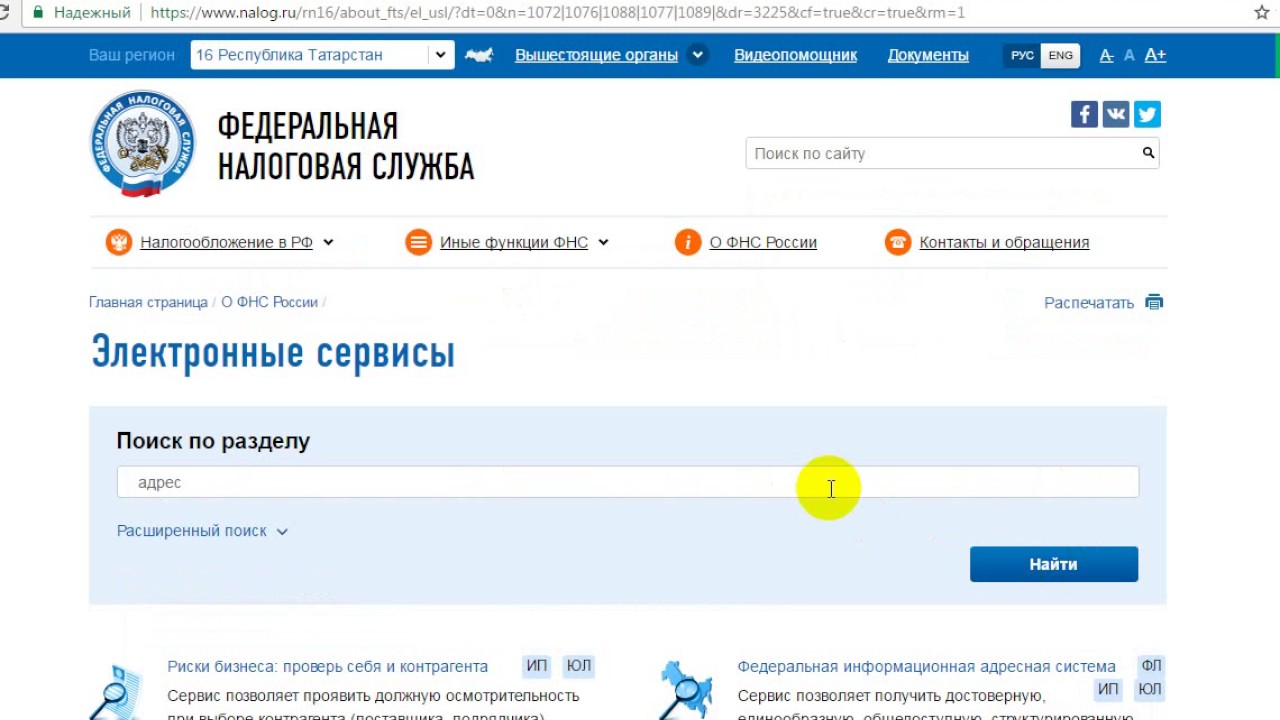The height and width of the screenshot is (720, 1280).
Task: Go to О ФНС России breadcrumb
Action: [x=269, y=302]
